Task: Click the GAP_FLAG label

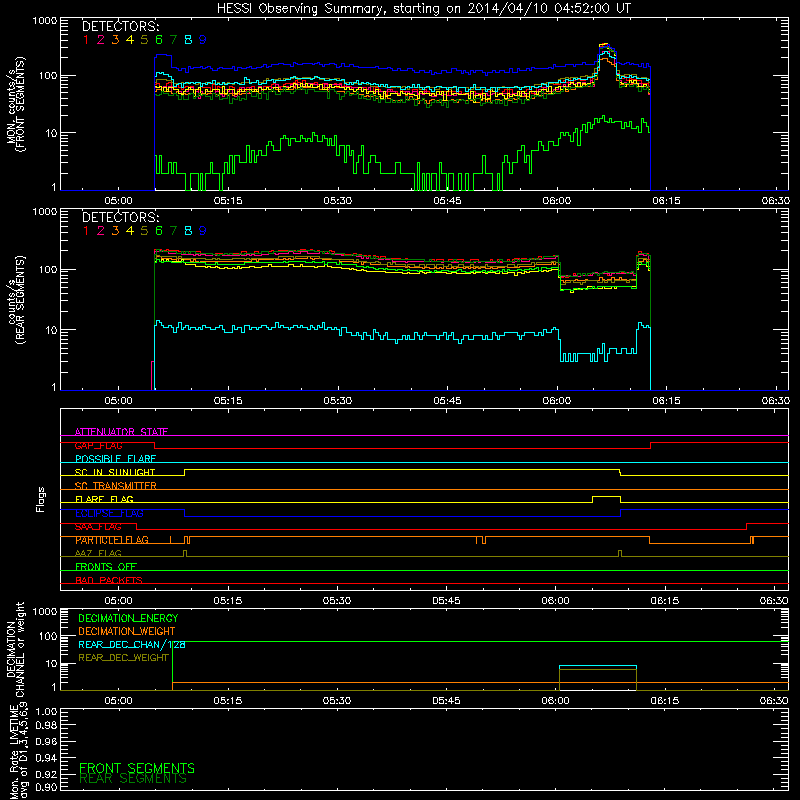Action: pyautogui.click(x=98, y=445)
